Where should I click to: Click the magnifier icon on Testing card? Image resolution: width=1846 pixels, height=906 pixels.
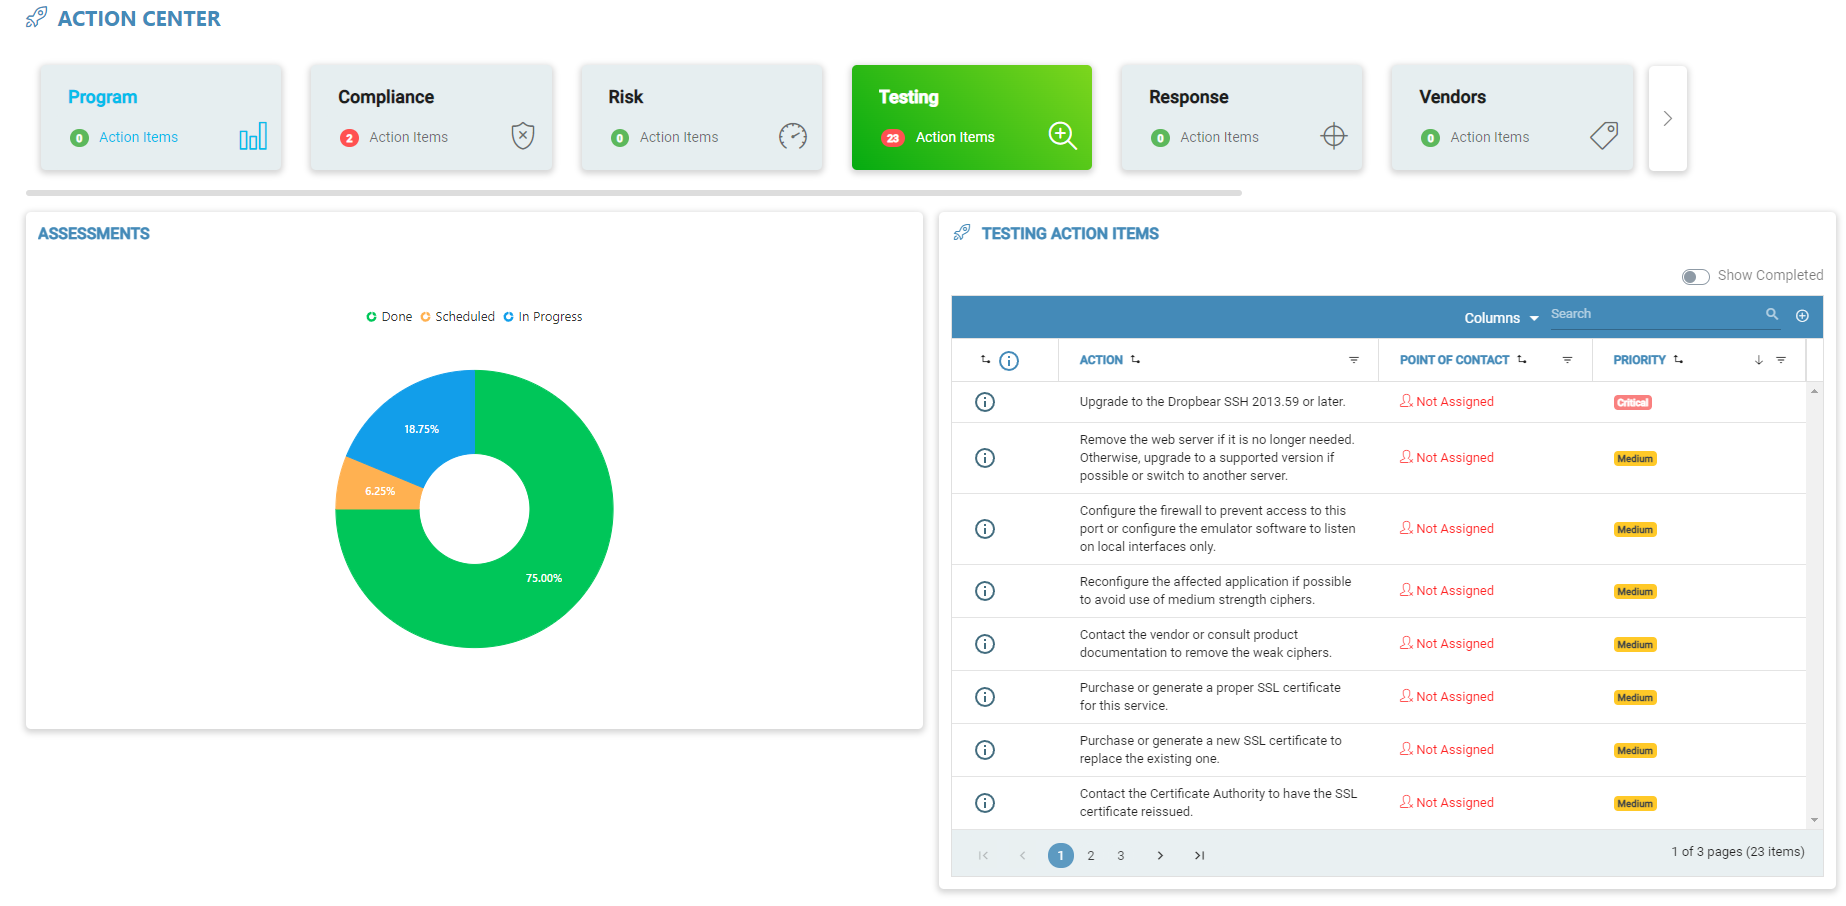coord(1062,136)
